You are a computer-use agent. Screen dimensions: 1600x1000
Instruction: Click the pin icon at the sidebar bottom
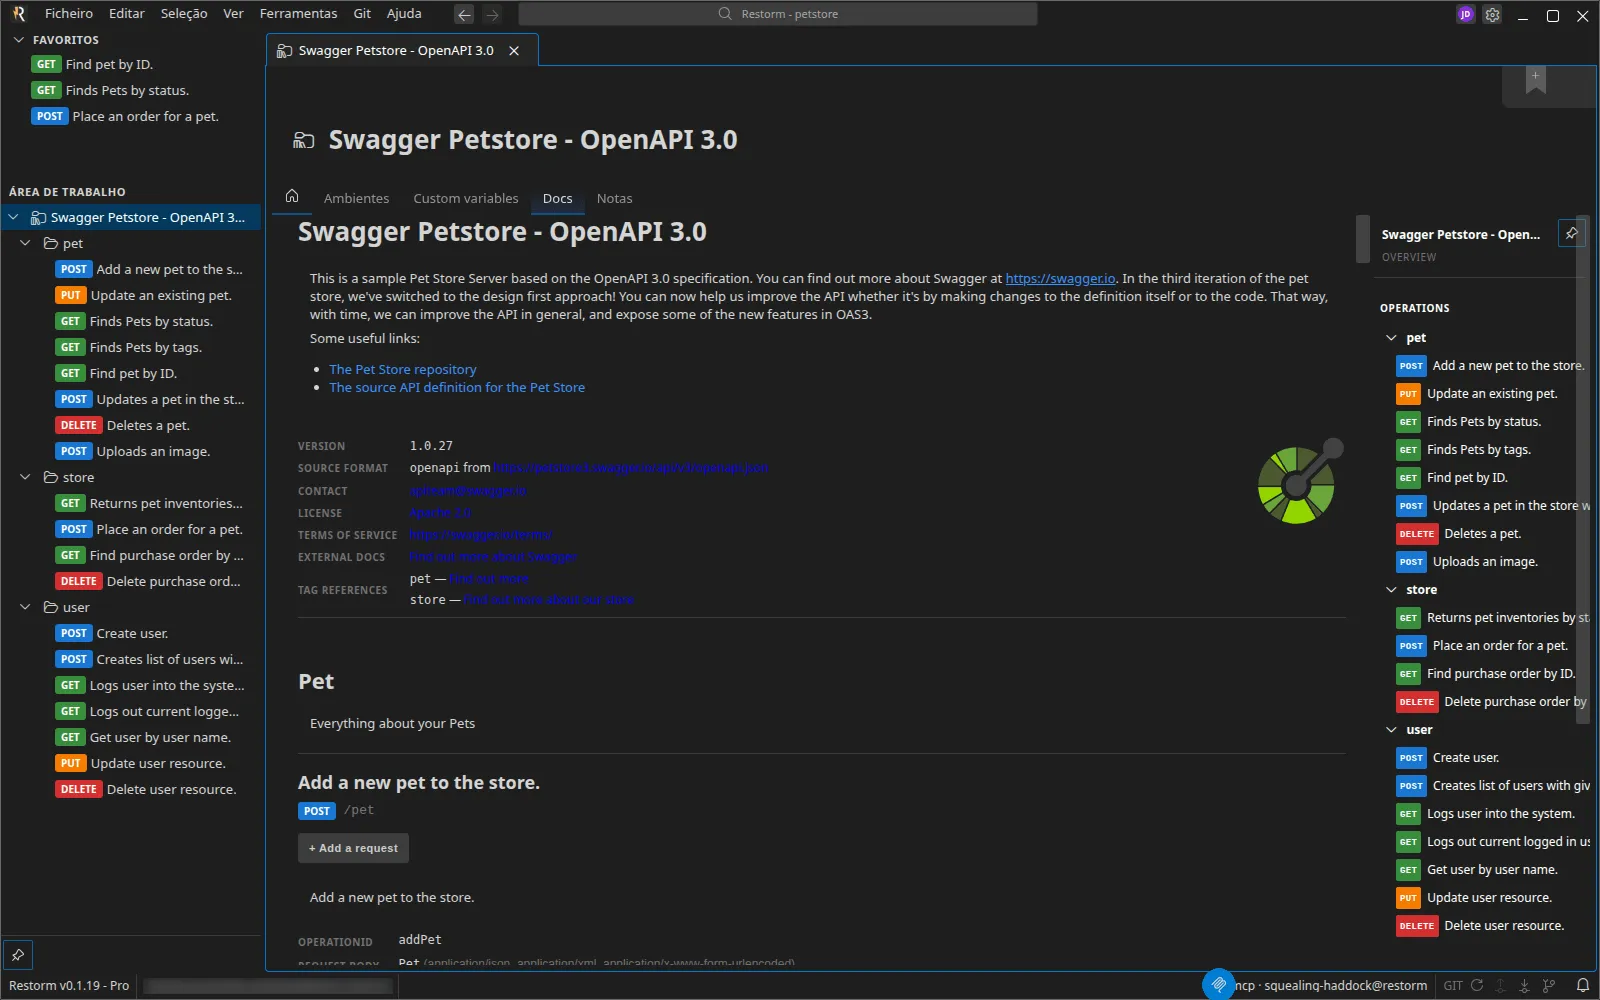click(x=18, y=954)
